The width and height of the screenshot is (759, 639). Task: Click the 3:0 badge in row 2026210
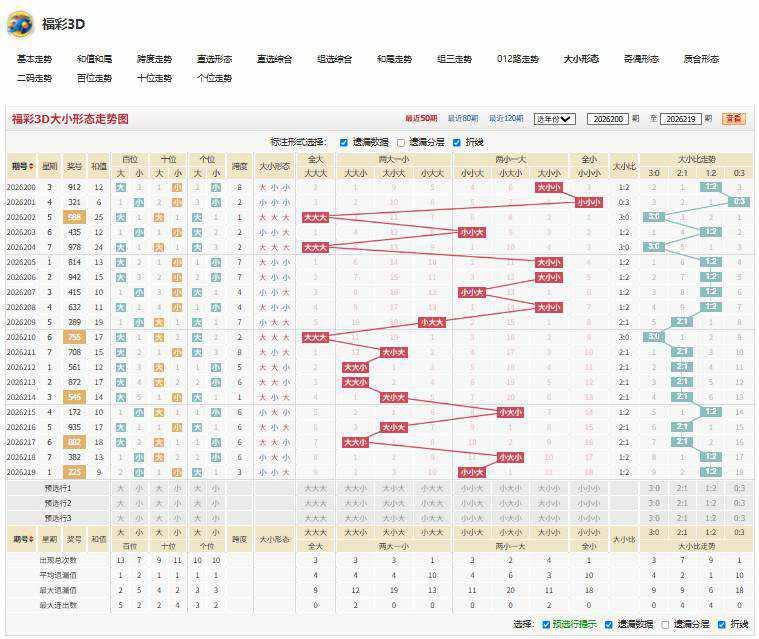click(x=654, y=336)
